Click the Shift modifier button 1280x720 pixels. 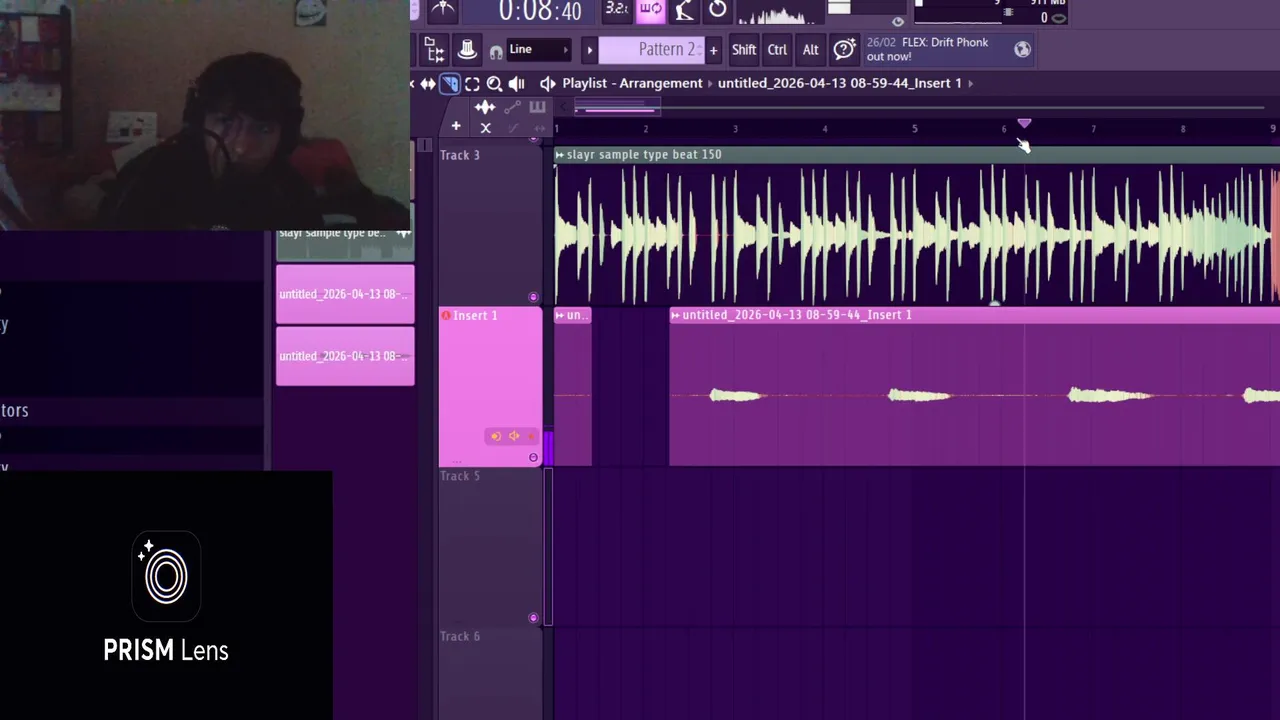[744, 50]
